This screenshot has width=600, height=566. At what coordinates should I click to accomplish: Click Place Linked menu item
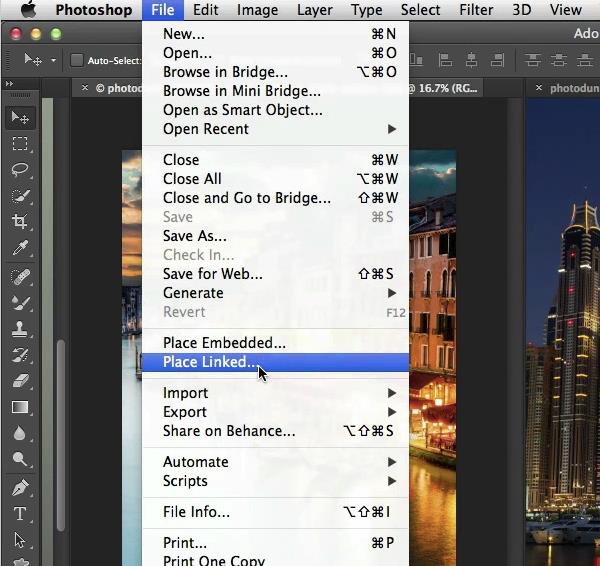tap(211, 362)
